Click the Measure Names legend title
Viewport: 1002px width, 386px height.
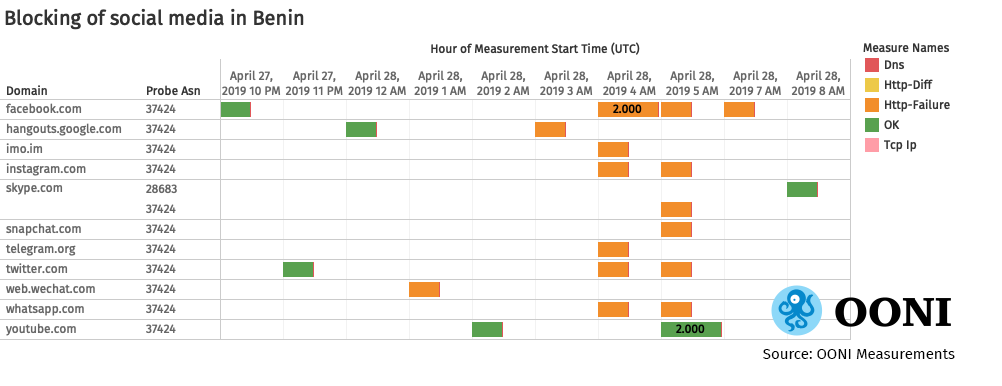pos(906,48)
